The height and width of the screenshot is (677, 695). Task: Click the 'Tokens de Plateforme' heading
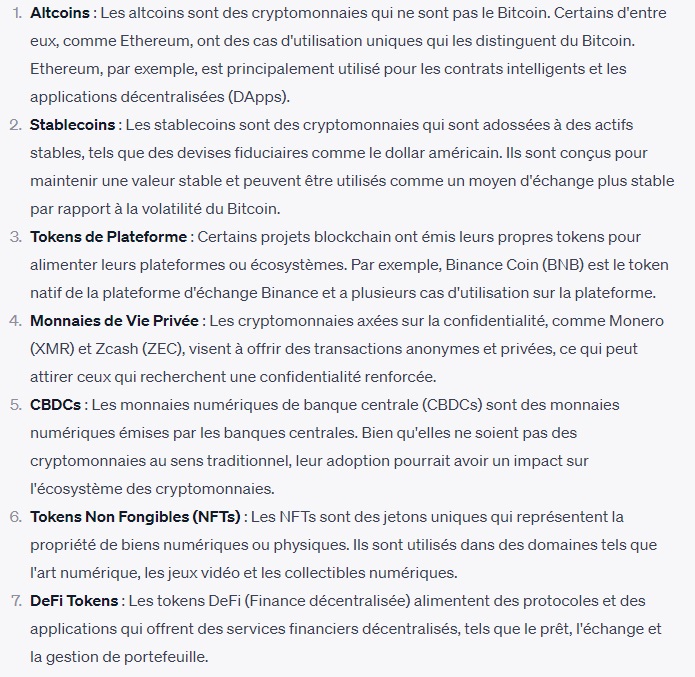pyautogui.click(x=109, y=237)
